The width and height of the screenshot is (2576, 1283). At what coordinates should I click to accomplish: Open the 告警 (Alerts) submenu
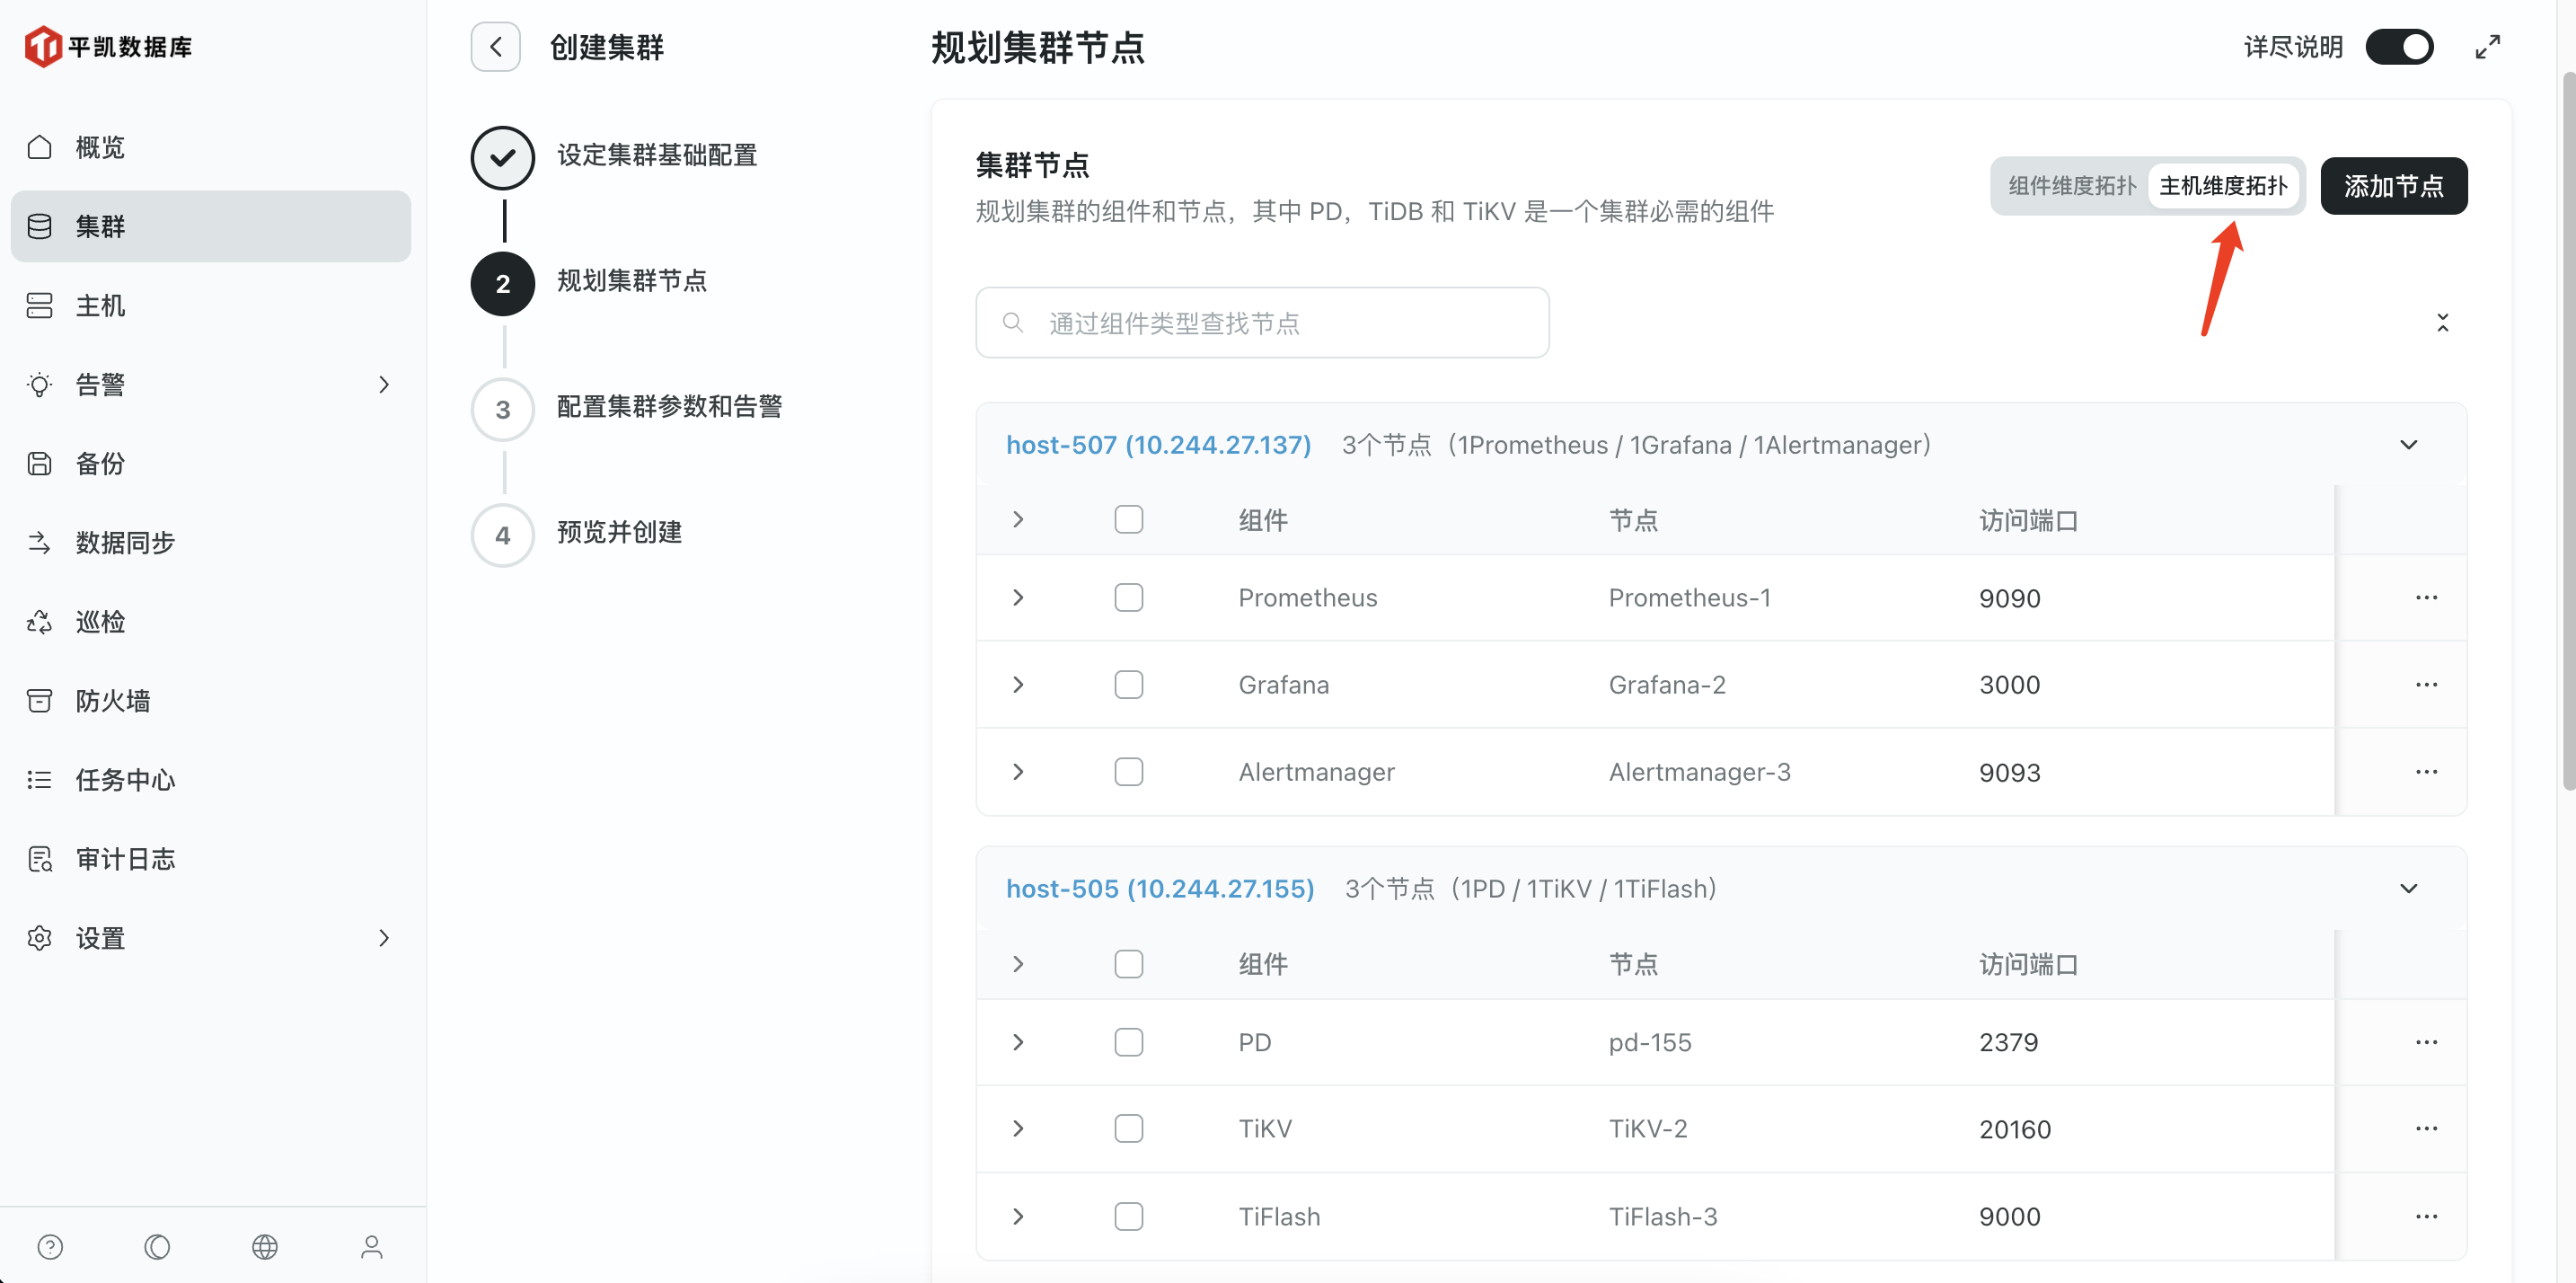coord(99,384)
